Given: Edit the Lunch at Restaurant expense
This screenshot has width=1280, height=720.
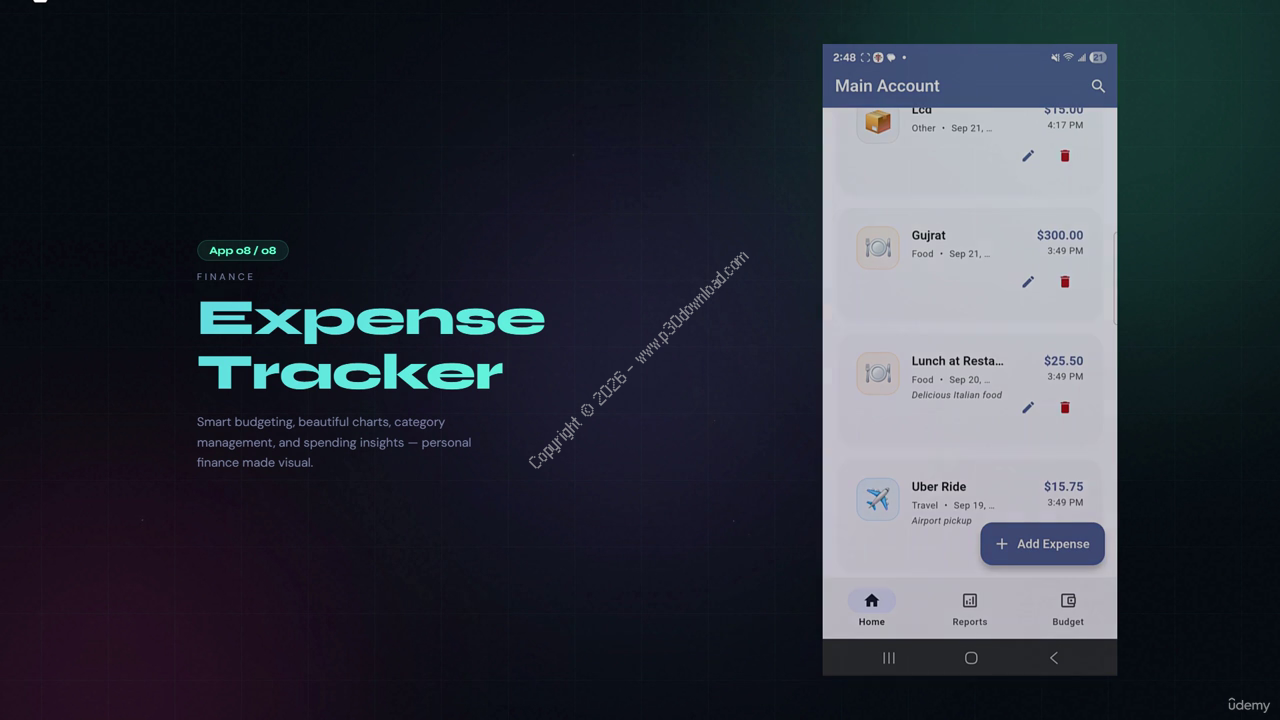Looking at the screenshot, I should point(1028,408).
